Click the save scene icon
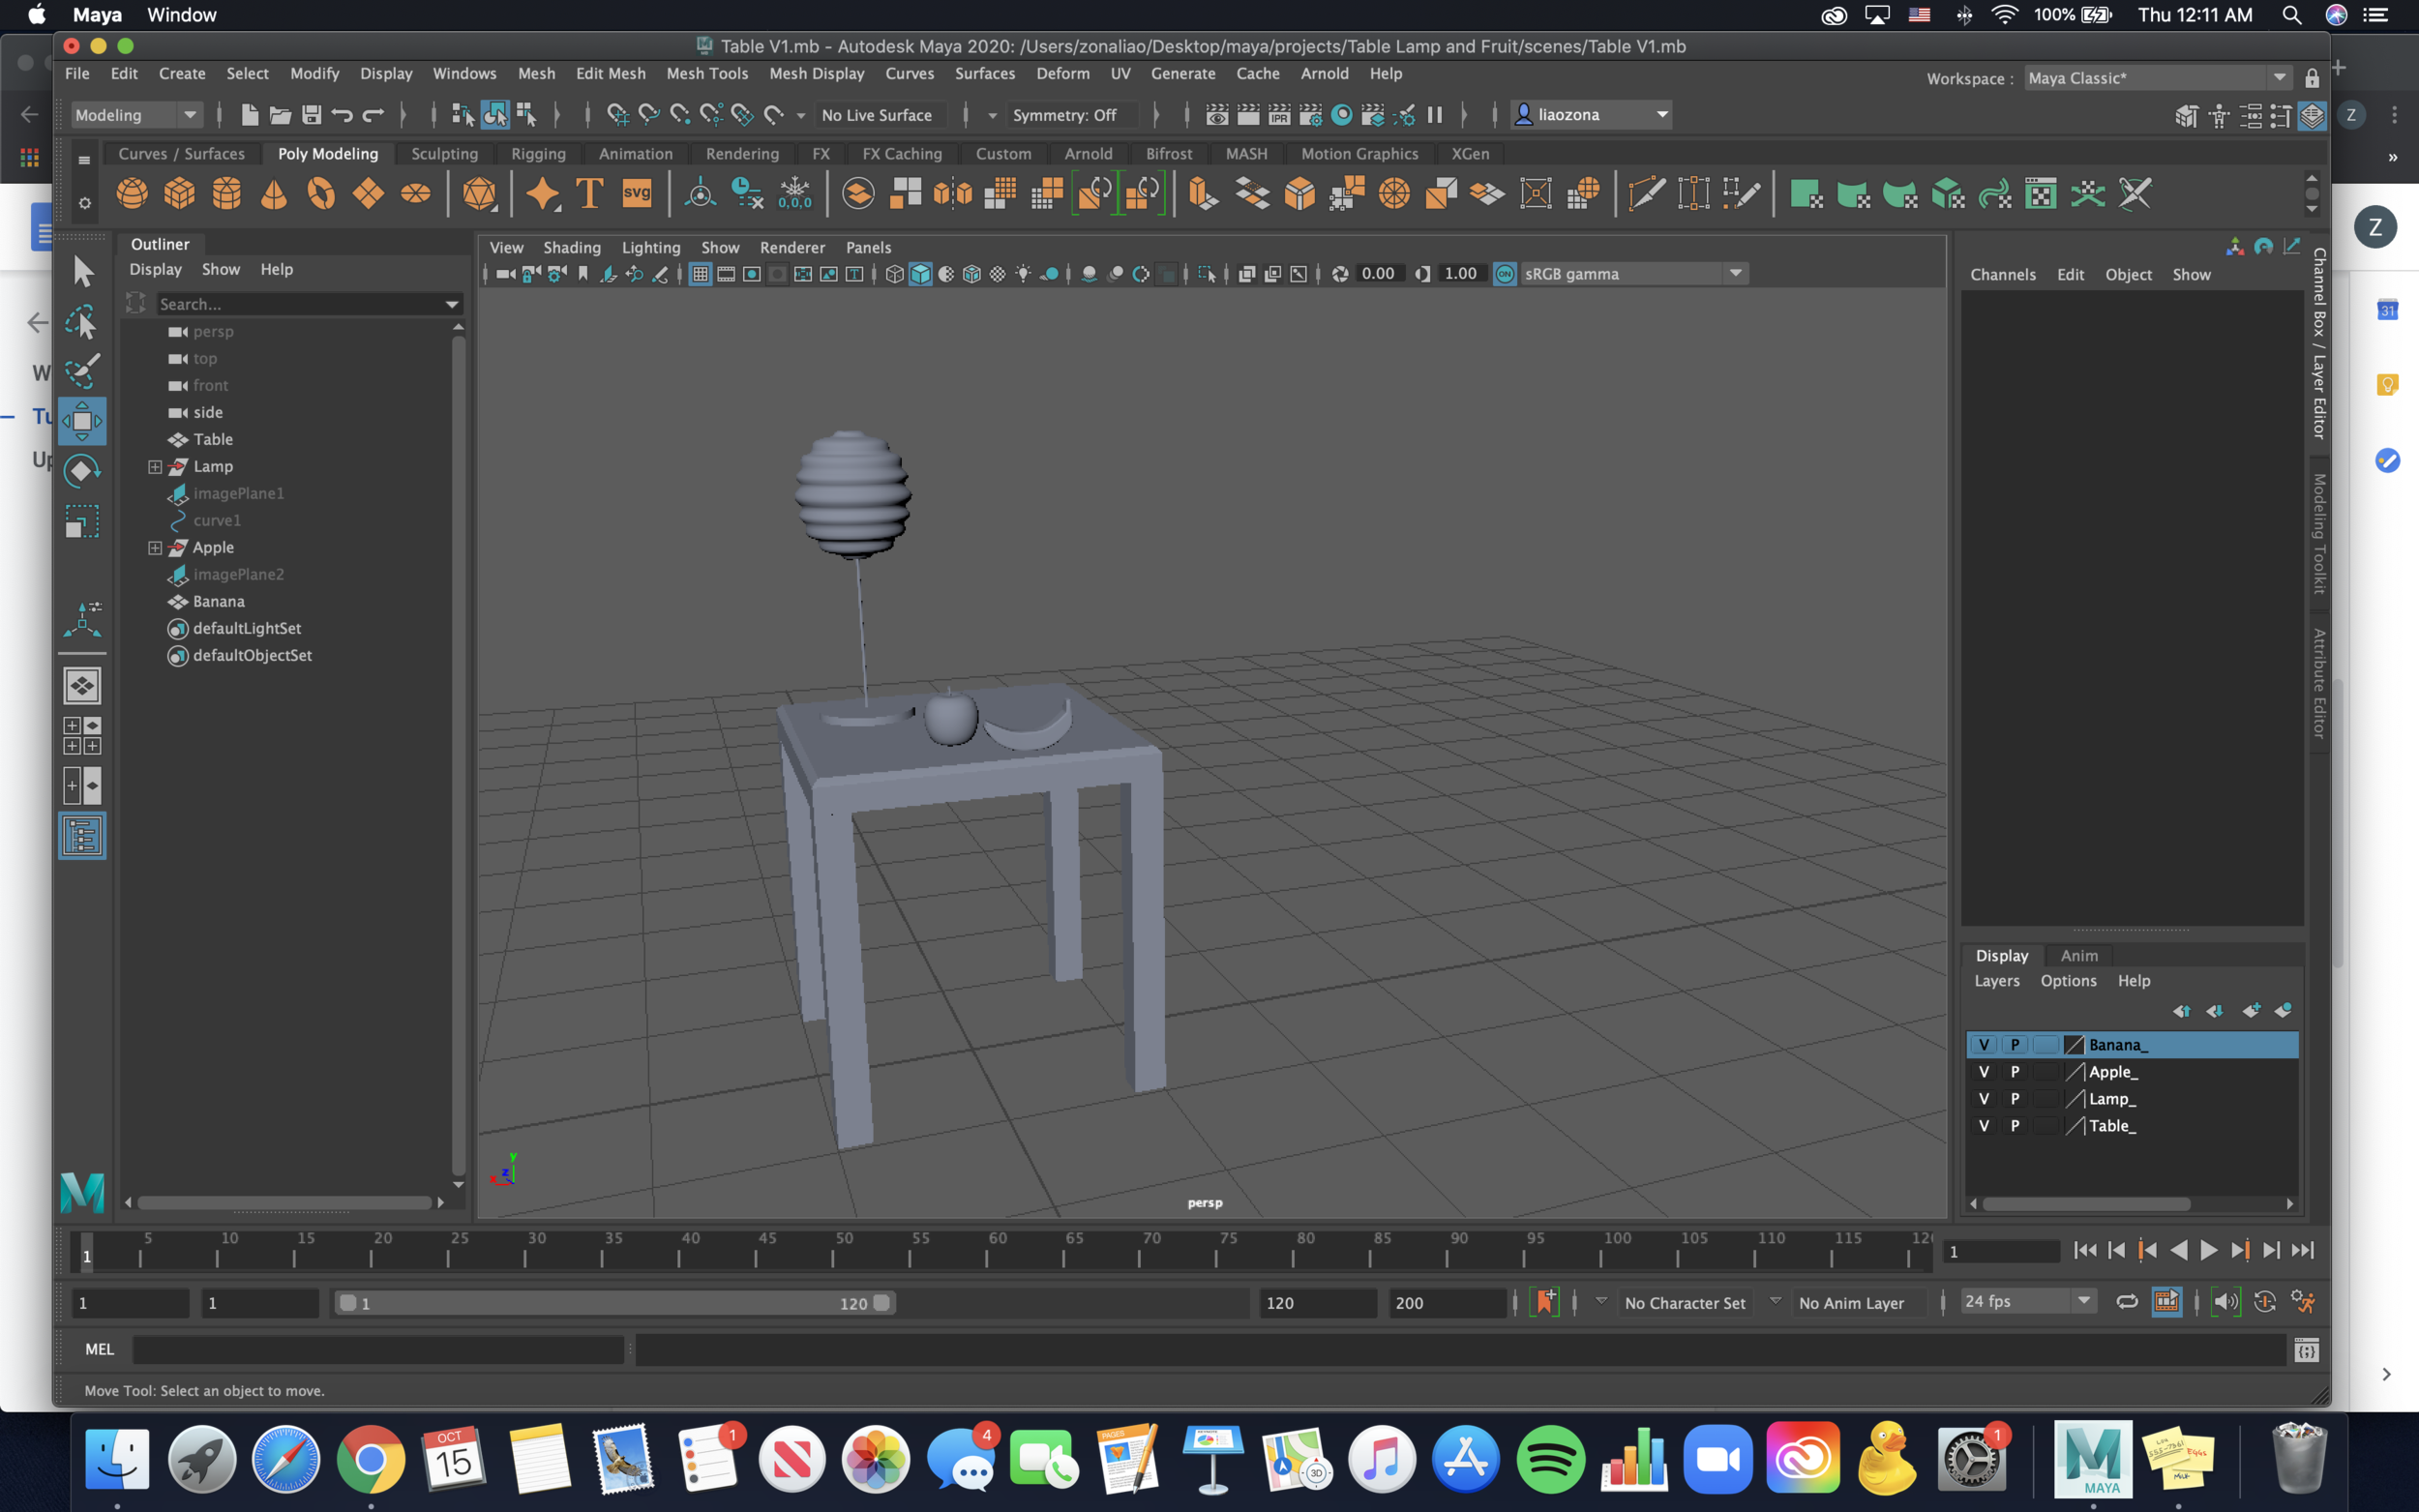 pyautogui.click(x=312, y=115)
